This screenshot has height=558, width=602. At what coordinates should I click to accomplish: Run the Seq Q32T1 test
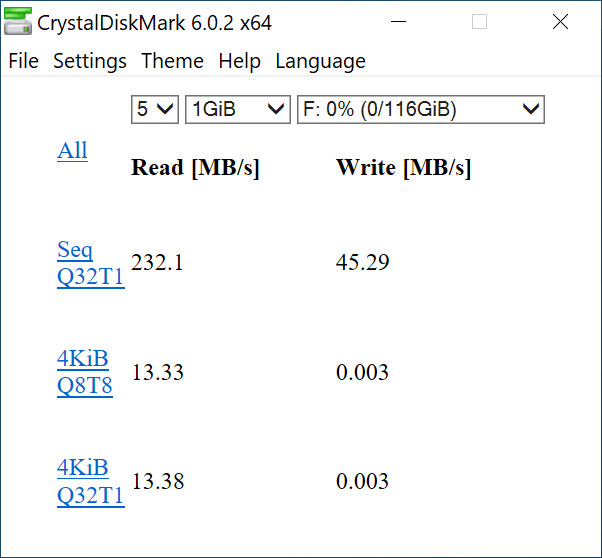coord(90,264)
